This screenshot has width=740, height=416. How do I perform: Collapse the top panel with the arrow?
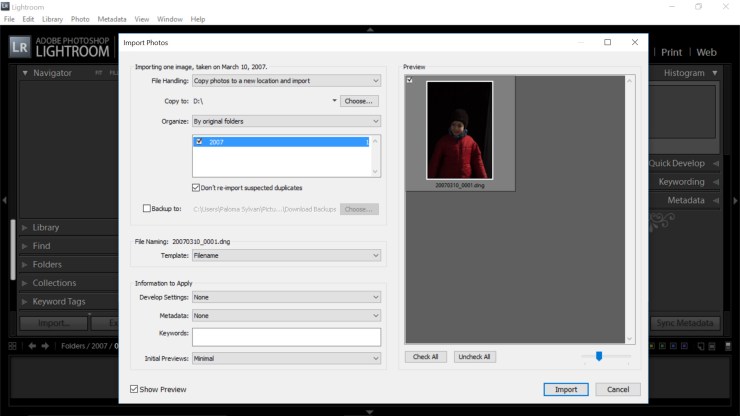[x=370, y=29]
